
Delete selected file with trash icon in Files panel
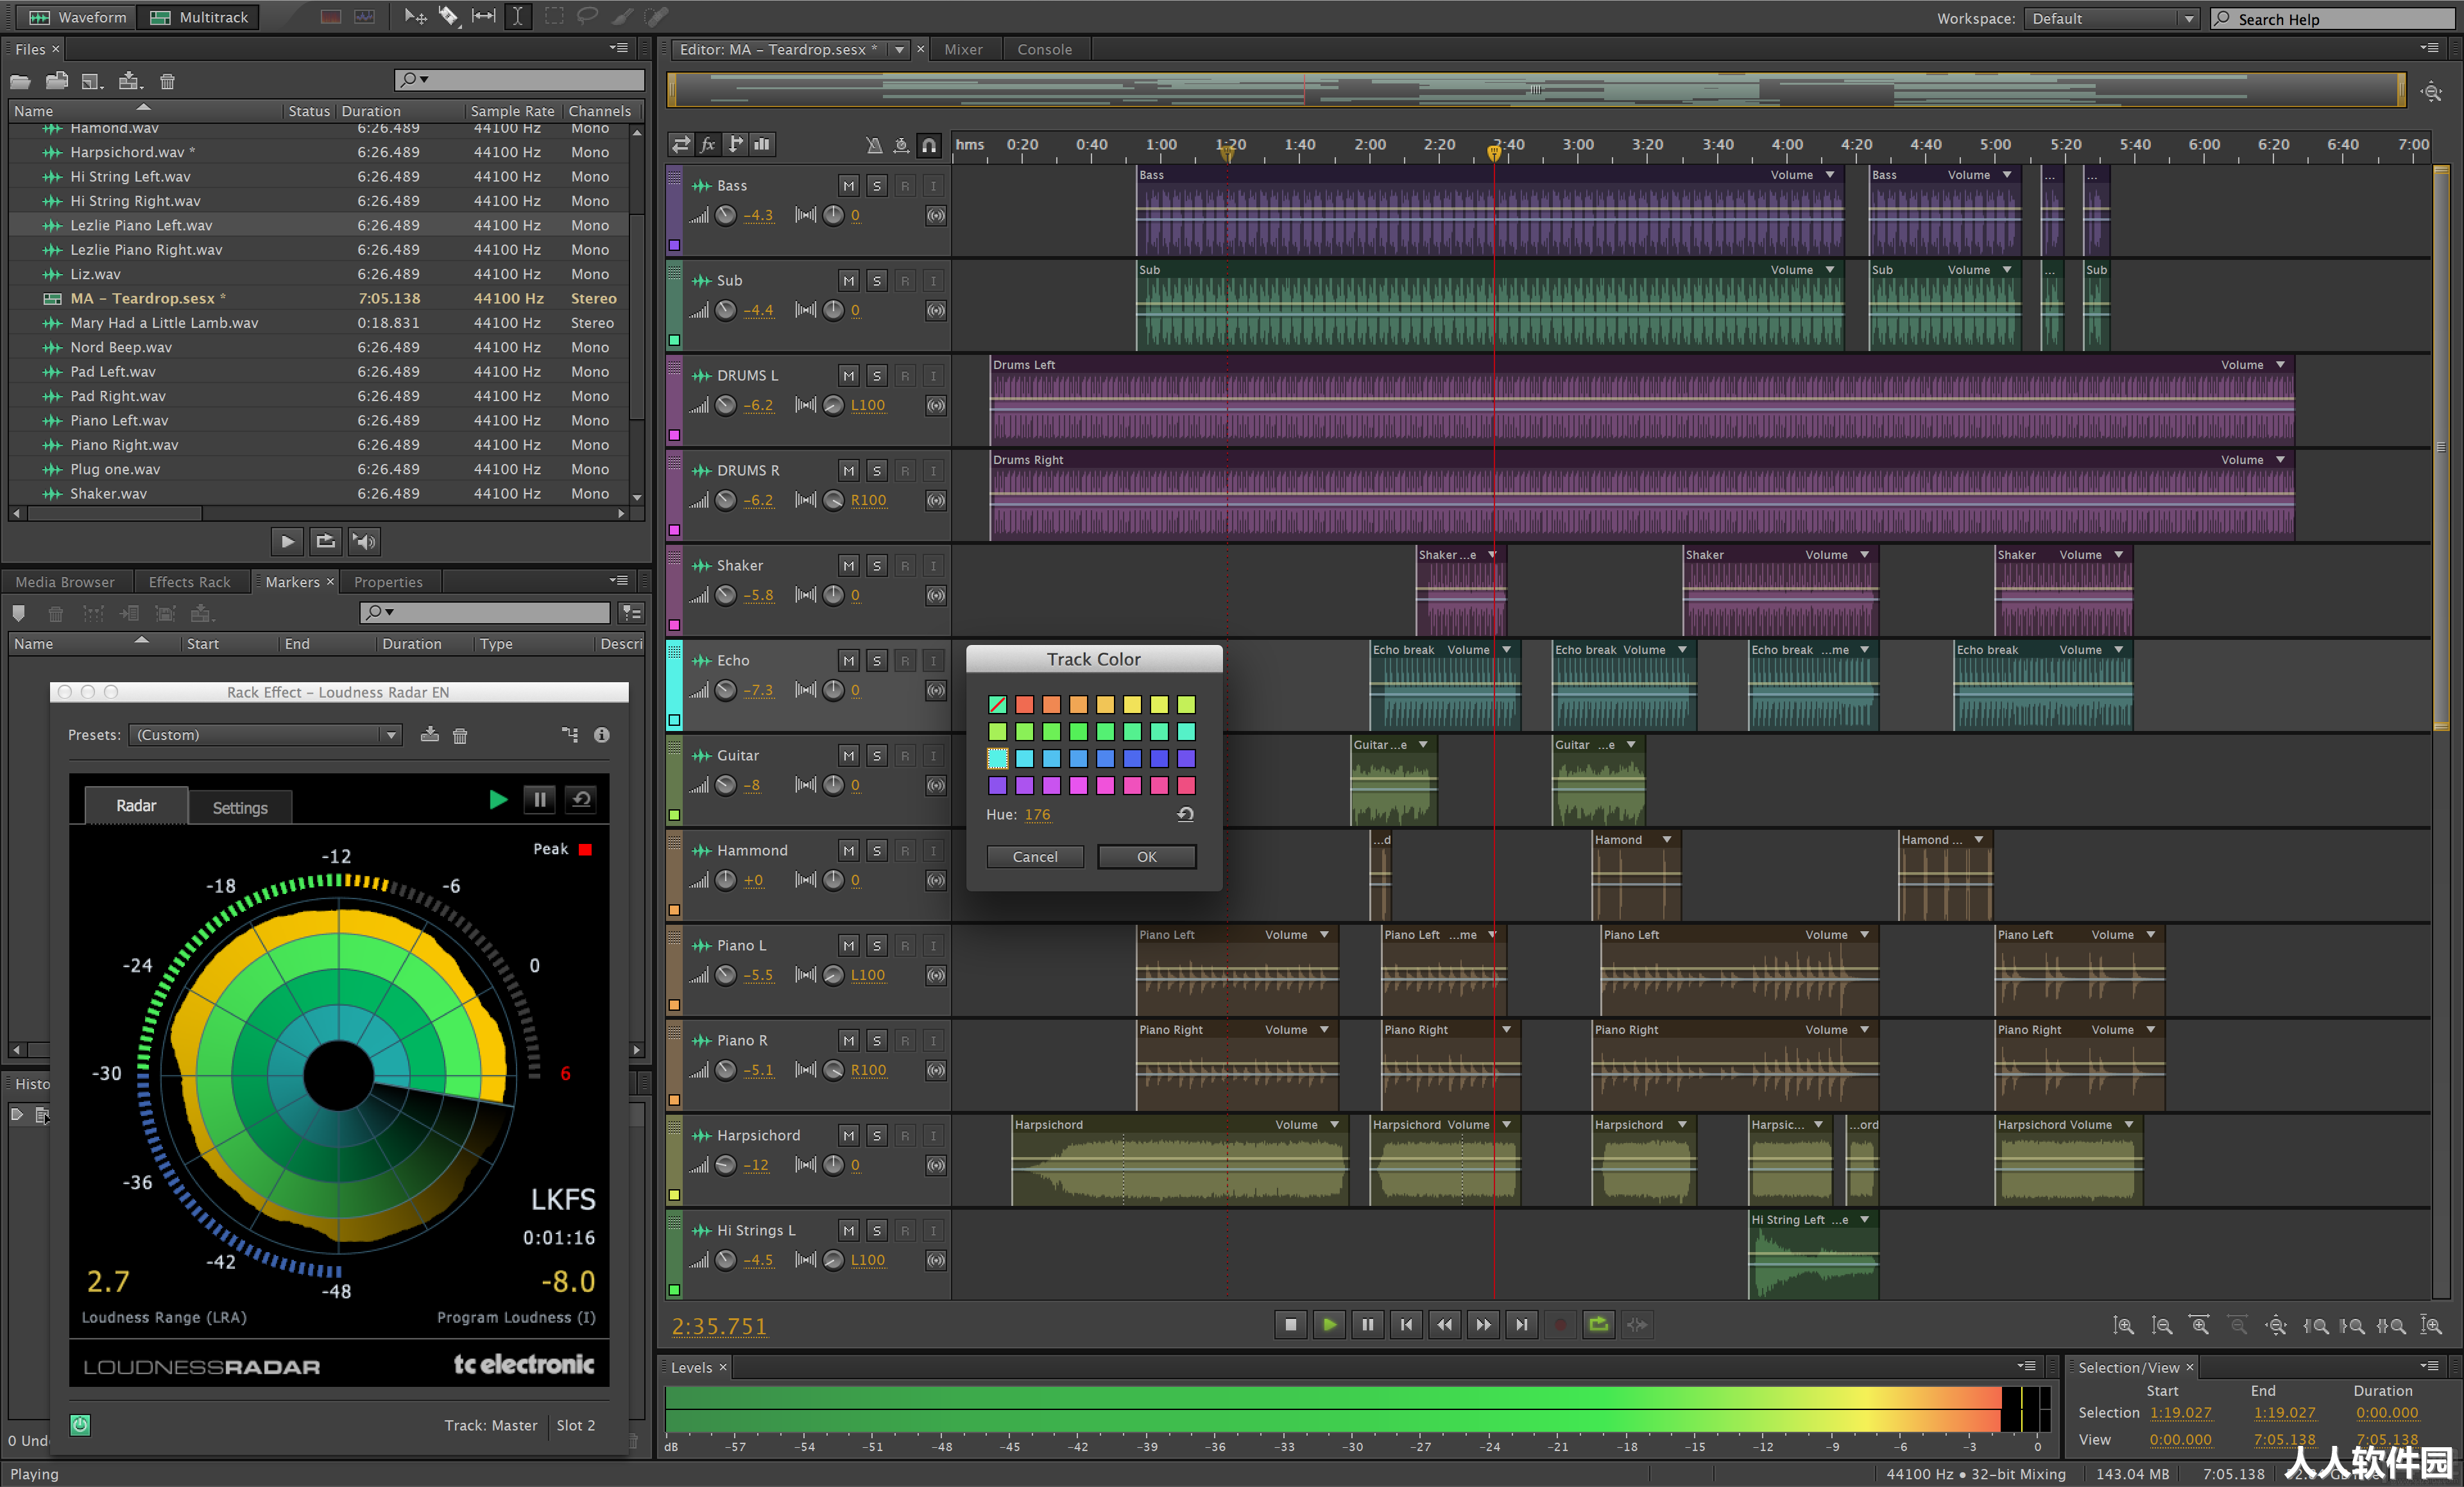(167, 82)
